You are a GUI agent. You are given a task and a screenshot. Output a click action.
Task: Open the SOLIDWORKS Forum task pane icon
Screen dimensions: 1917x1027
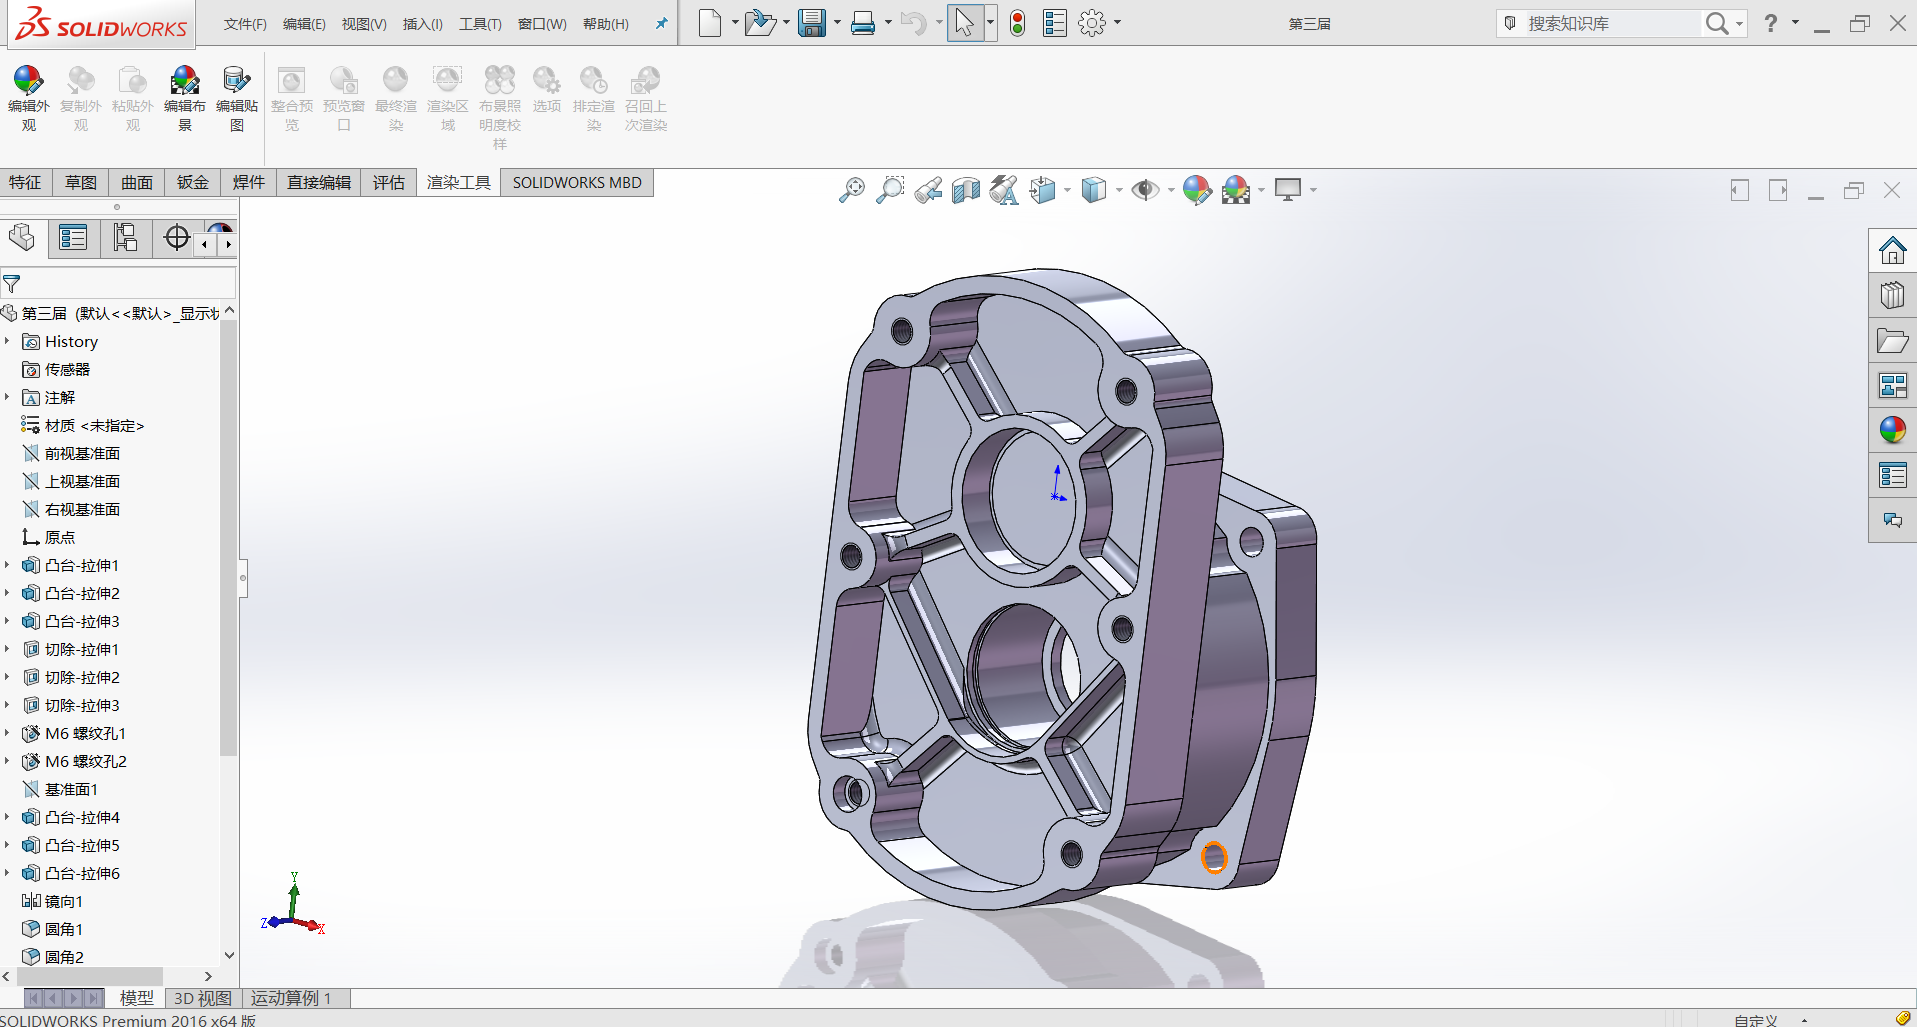click(1892, 520)
